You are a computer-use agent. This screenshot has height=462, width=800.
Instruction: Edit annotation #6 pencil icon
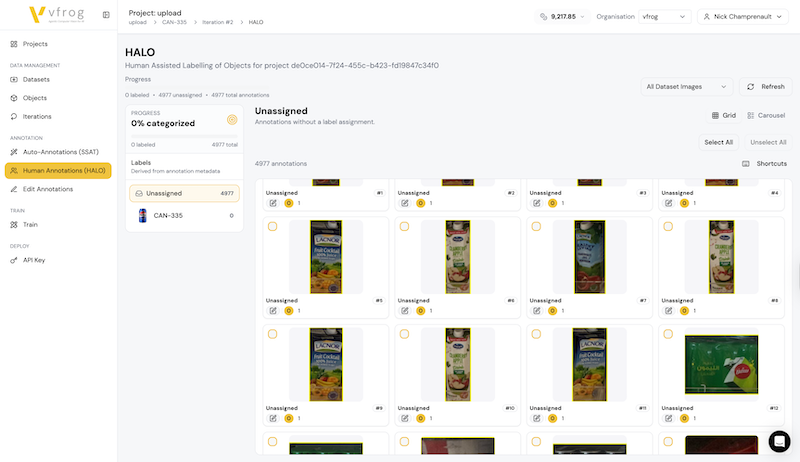[x=405, y=311]
